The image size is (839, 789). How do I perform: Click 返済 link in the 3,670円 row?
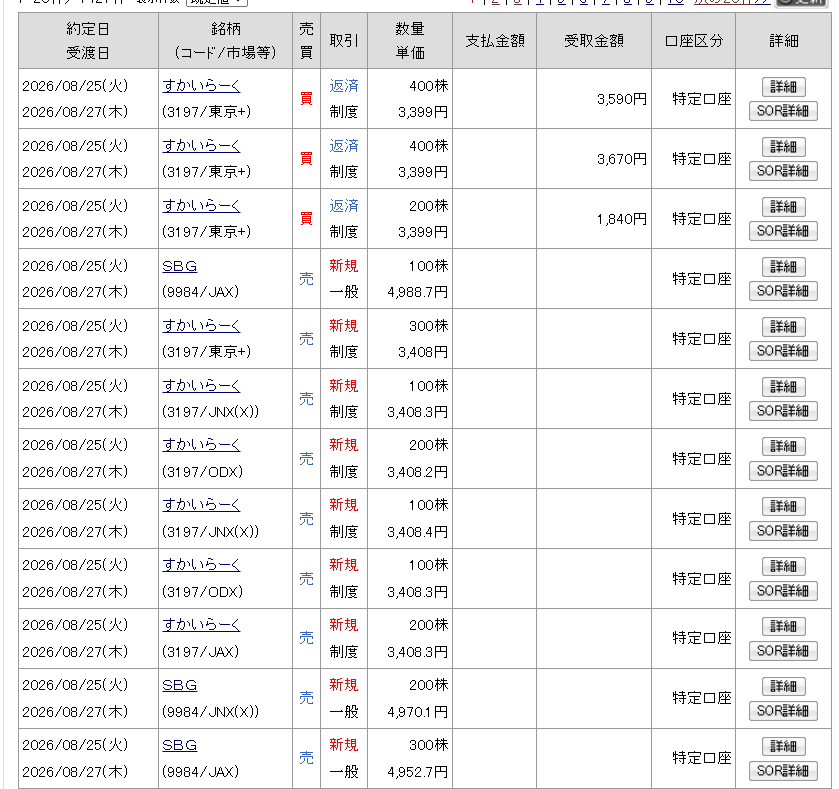pyautogui.click(x=344, y=145)
